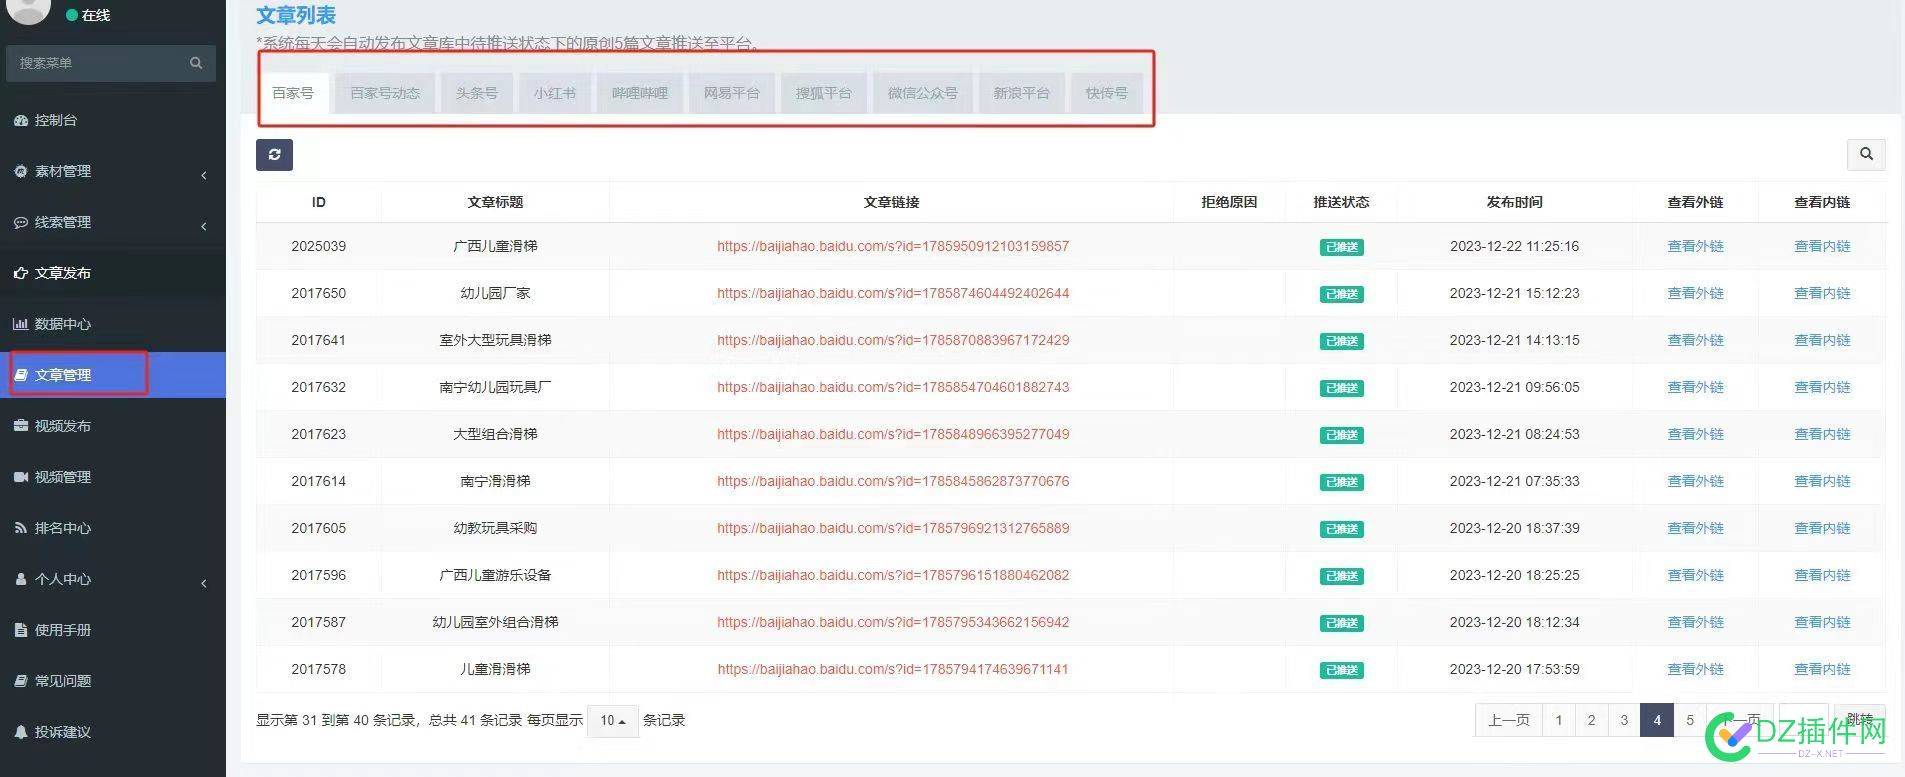Click the sidebar menu search magnifier icon

(x=196, y=63)
